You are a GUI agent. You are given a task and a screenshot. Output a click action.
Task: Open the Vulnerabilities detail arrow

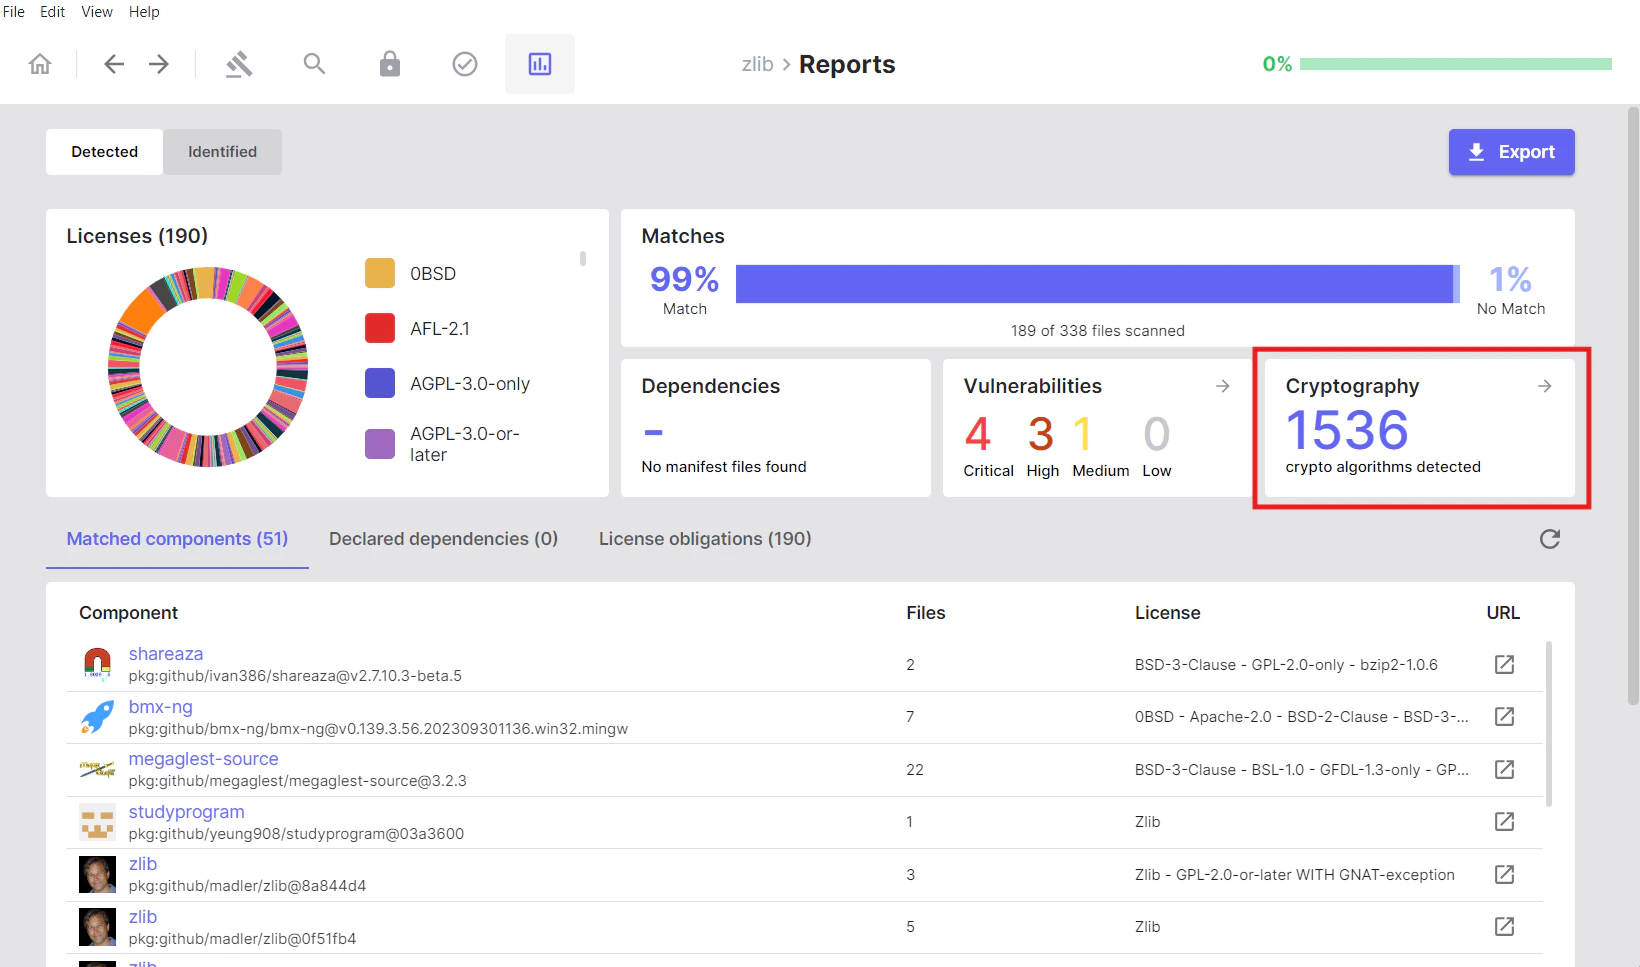tap(1222, 385)
